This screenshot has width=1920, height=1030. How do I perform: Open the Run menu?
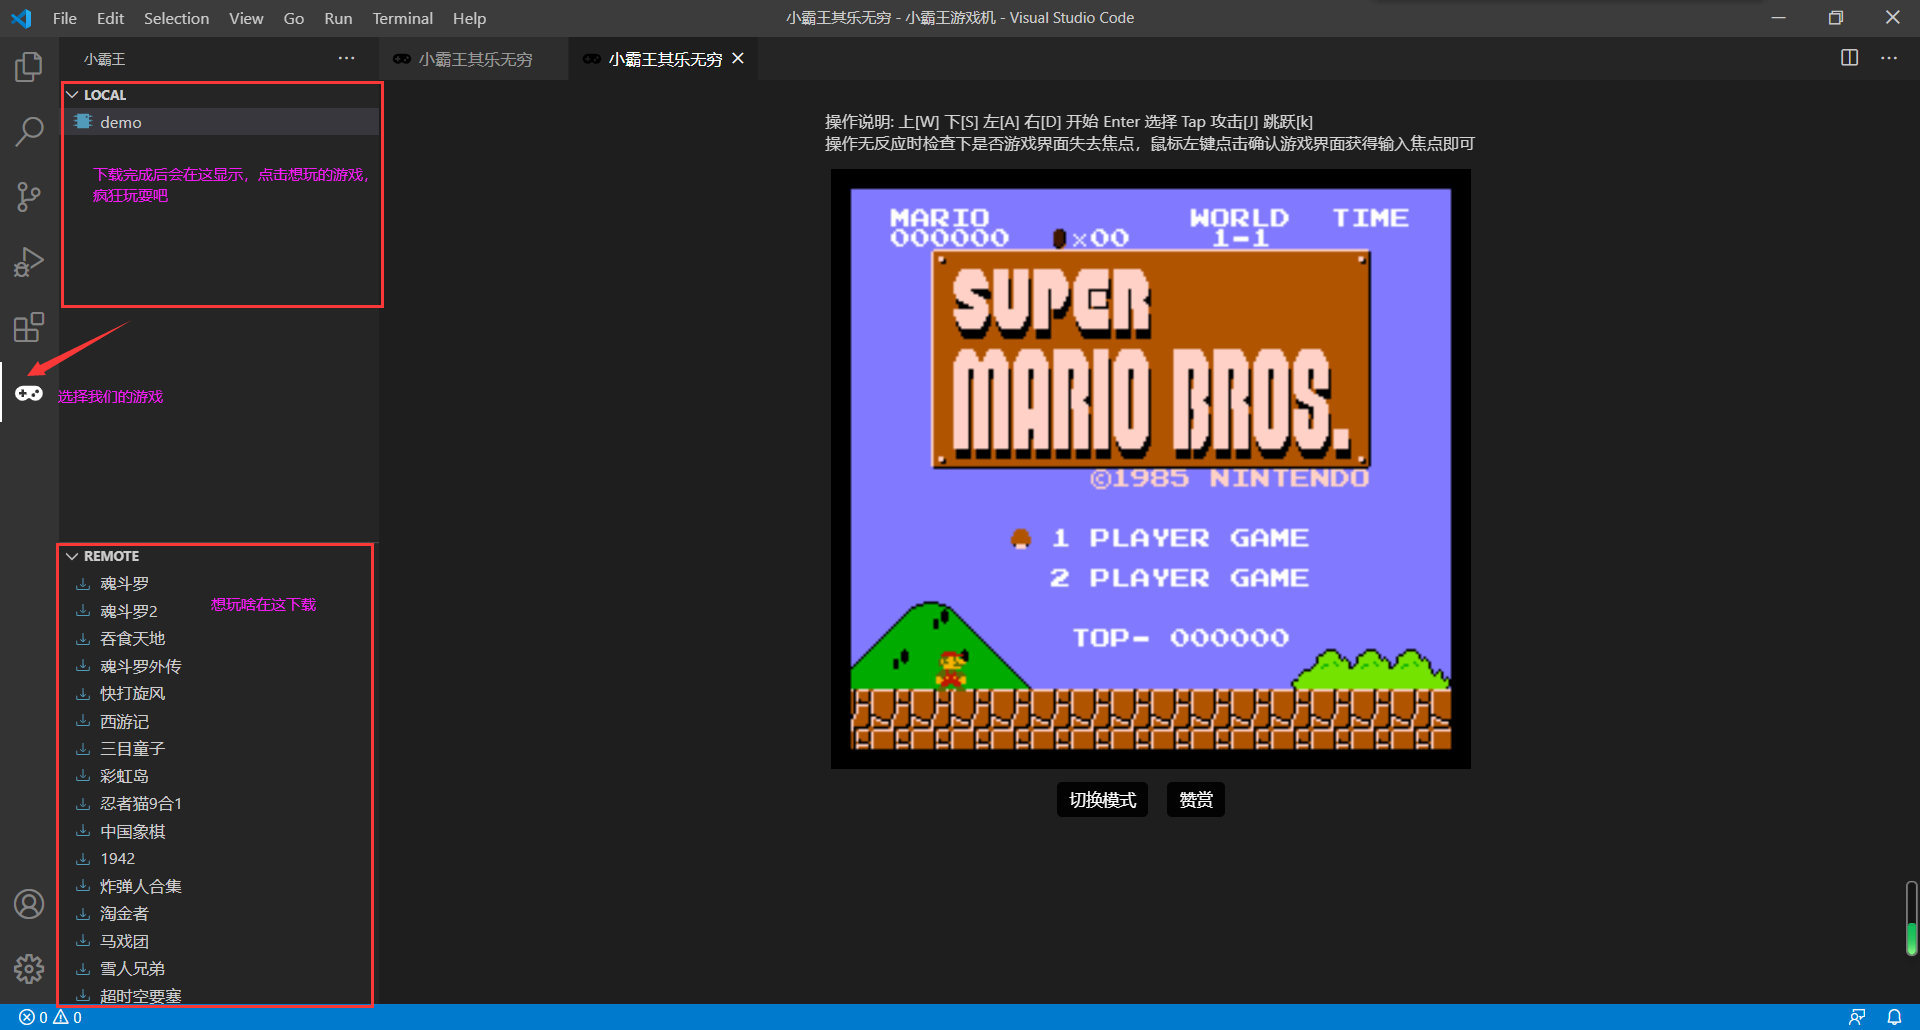pos(338,18)
